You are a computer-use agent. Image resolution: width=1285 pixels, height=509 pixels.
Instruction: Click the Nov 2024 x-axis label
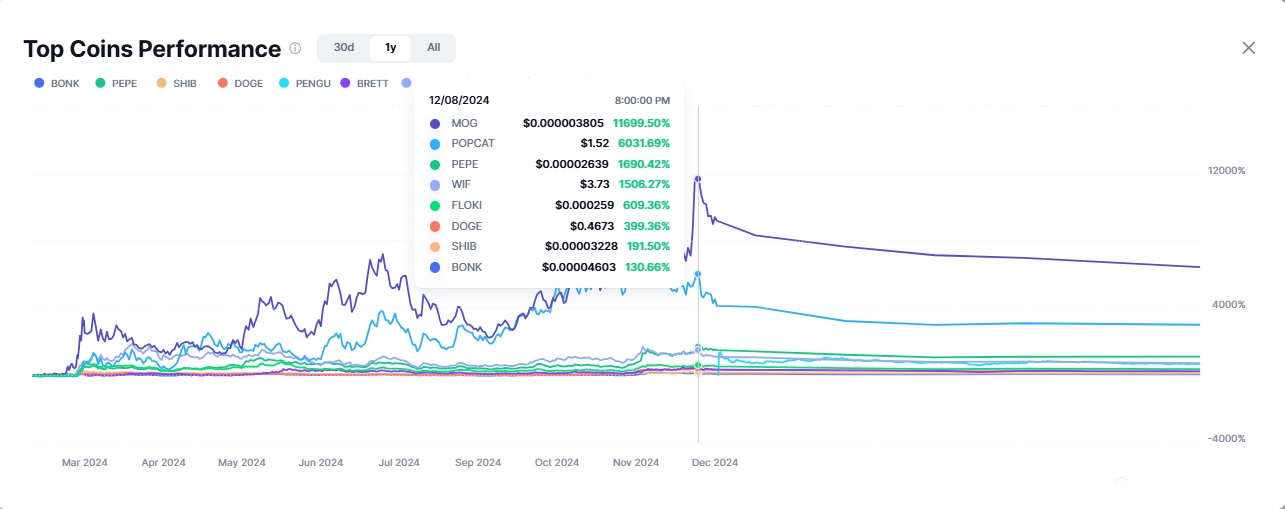click(x=636, y=463)
